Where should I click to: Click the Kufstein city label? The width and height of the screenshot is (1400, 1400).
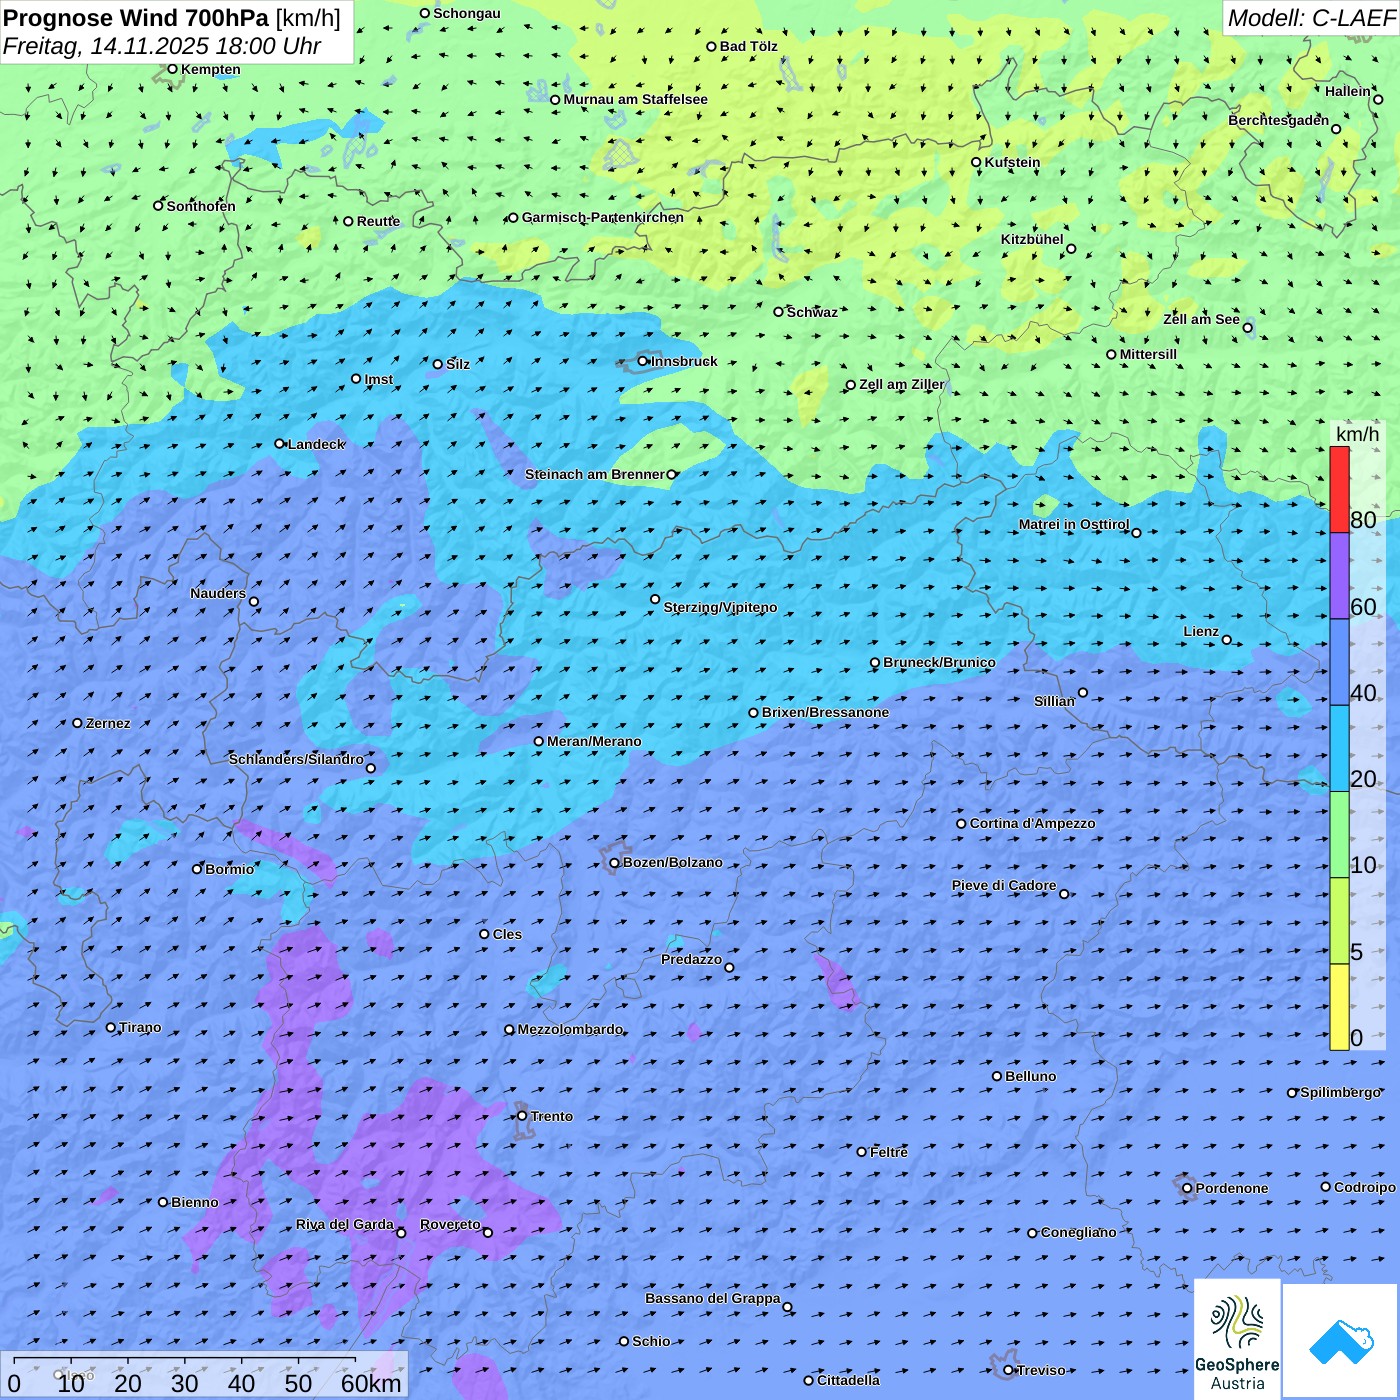[1012, 162]
